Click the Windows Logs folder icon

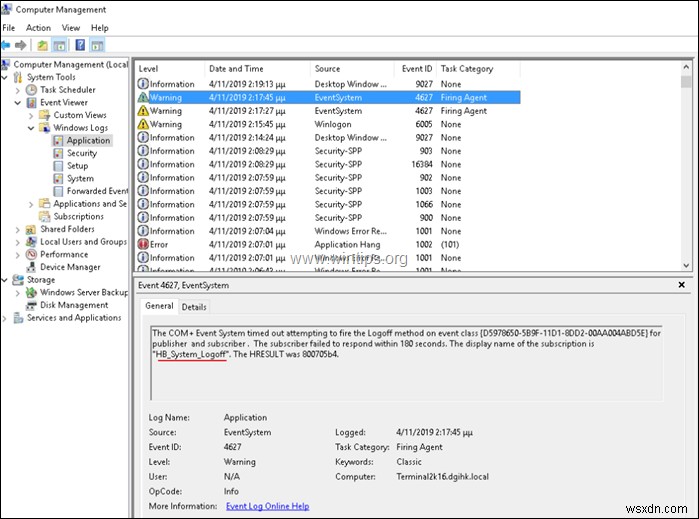(x=45, y=128)
